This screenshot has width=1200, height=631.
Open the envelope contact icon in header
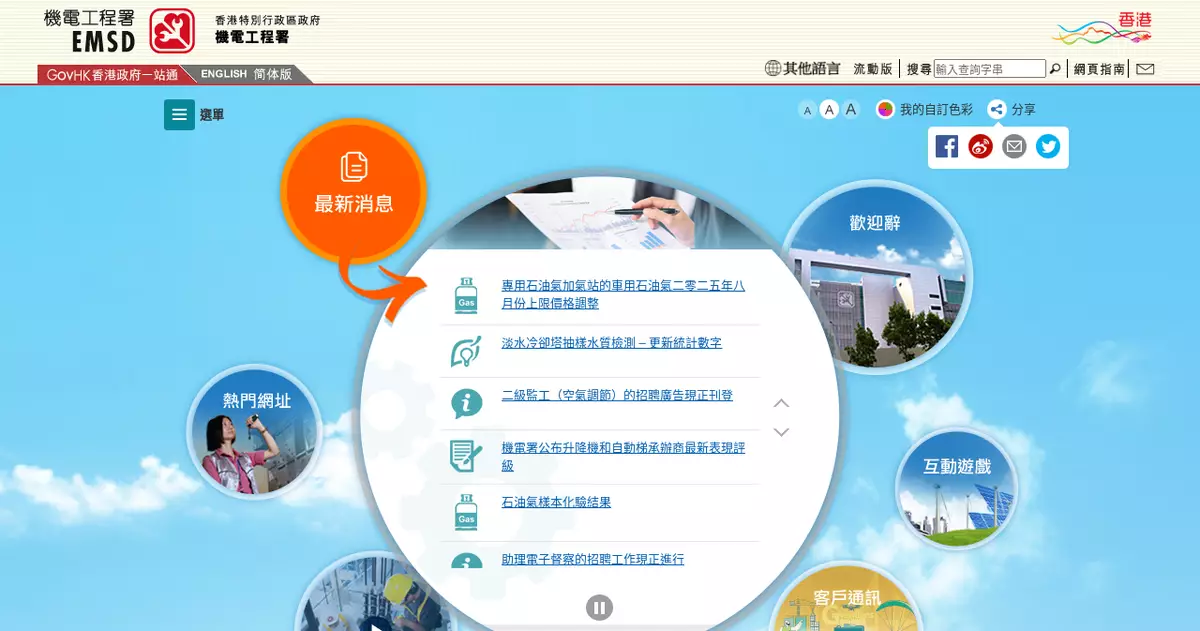tap(1145, 69)
